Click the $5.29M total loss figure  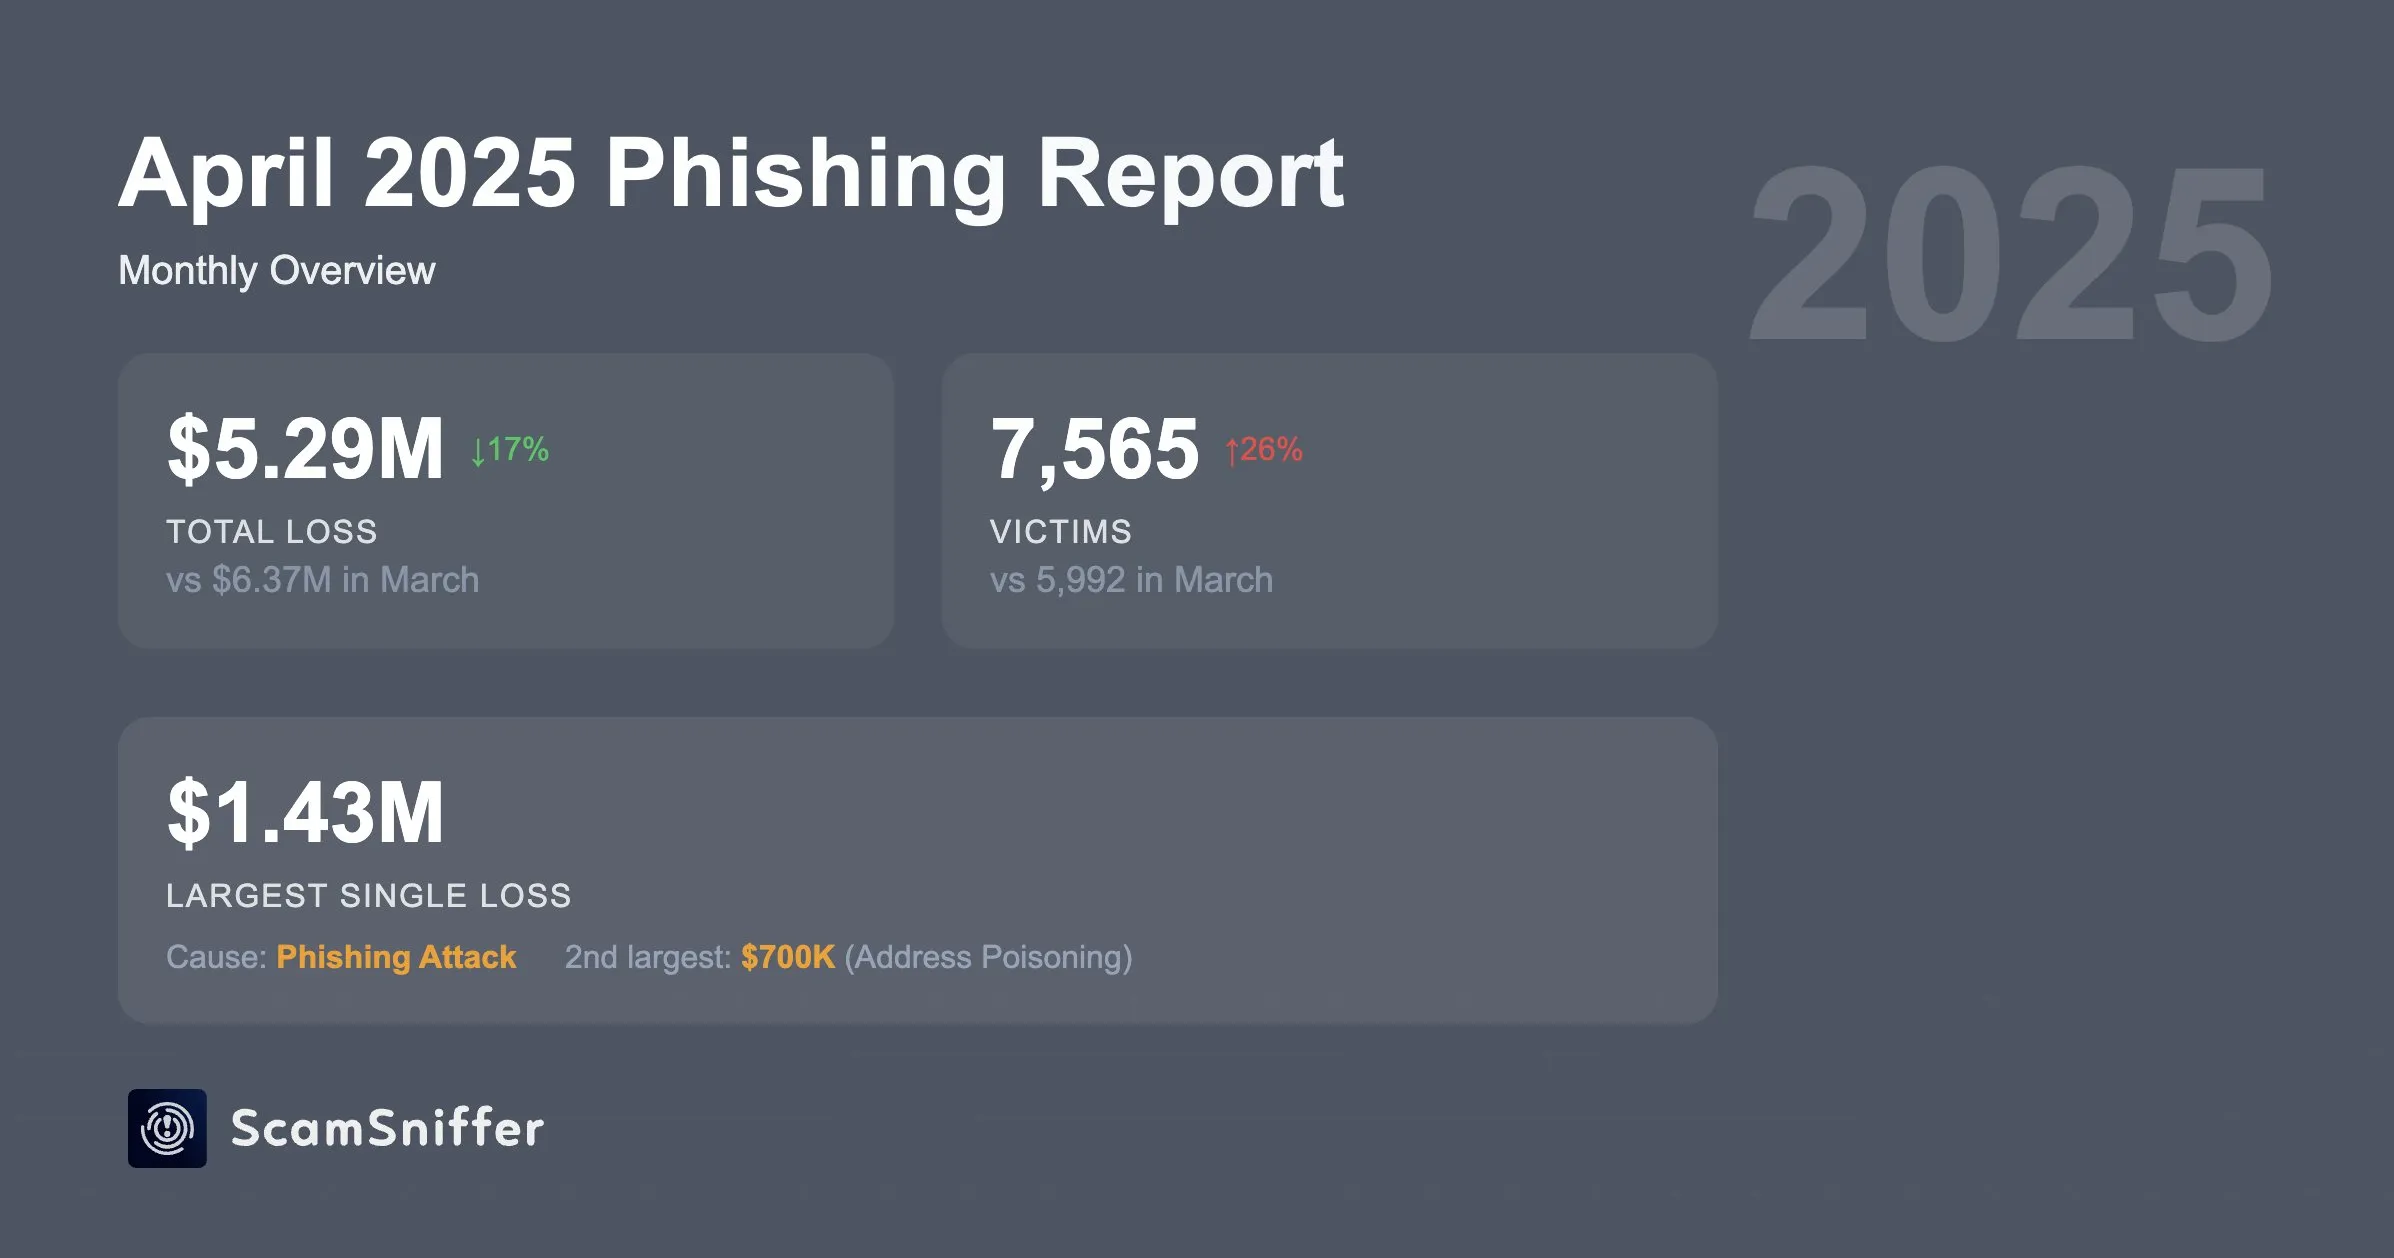[305, 450]
